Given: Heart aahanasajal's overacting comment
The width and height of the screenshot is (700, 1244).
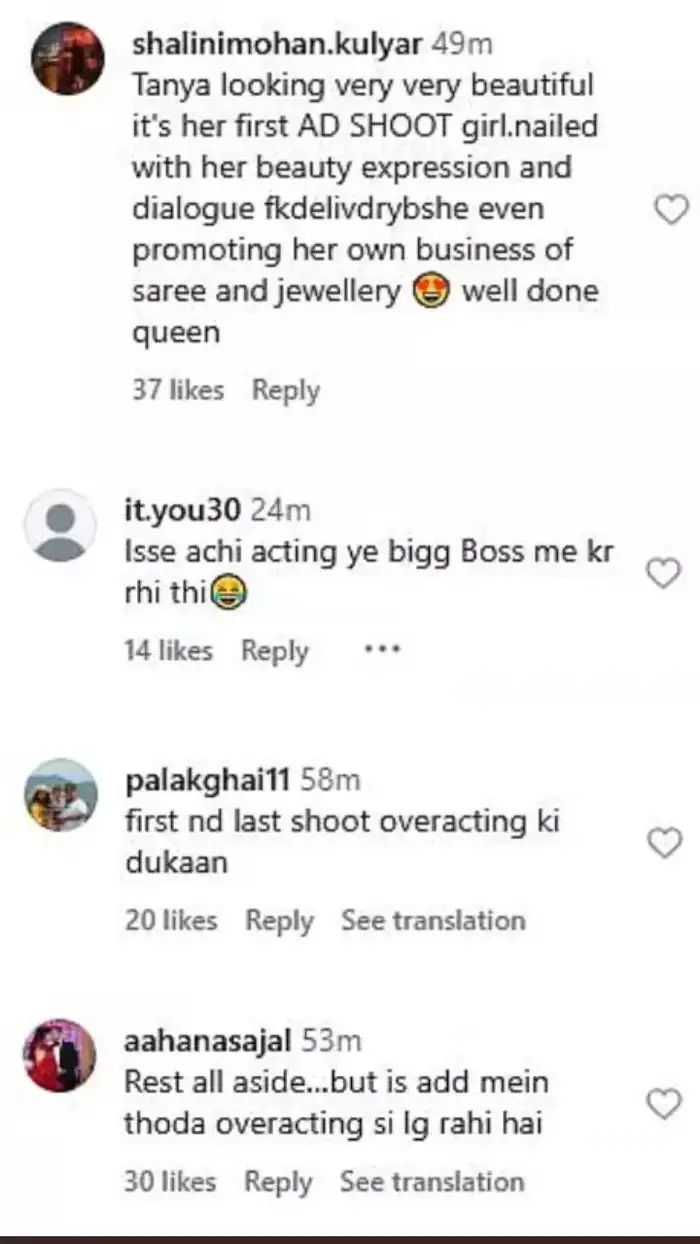Looking at the screenshot, I should (x=664, y=1104).
